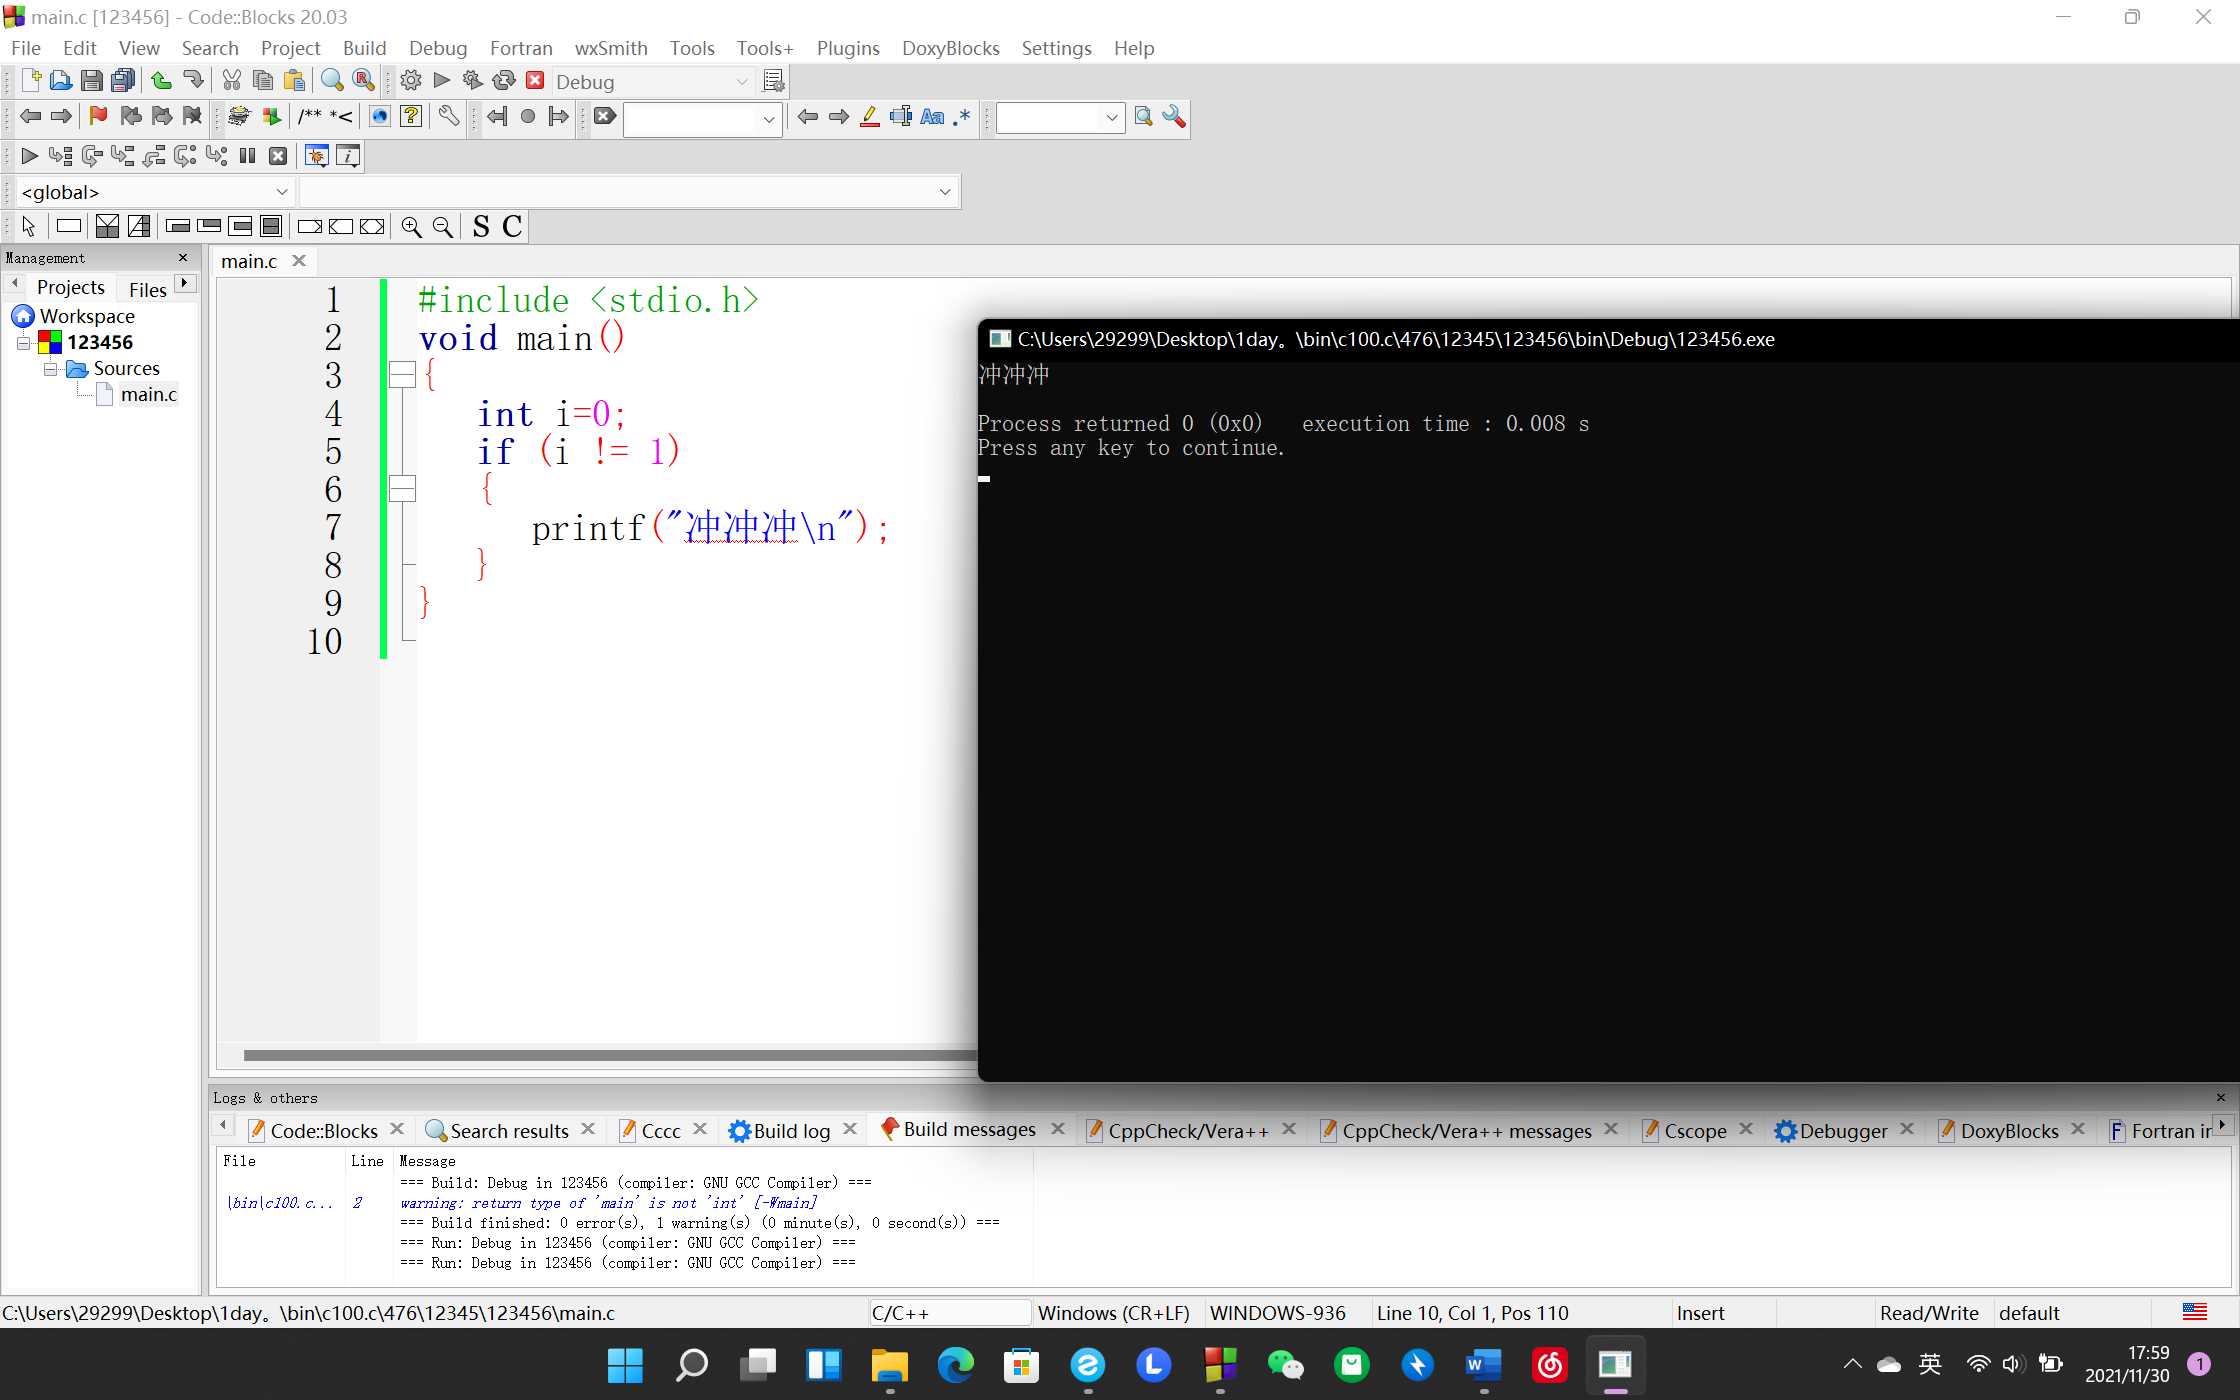Screen dimensions: 2240x1400
Task: Toggle regex search option
Action: pos(962,117)
